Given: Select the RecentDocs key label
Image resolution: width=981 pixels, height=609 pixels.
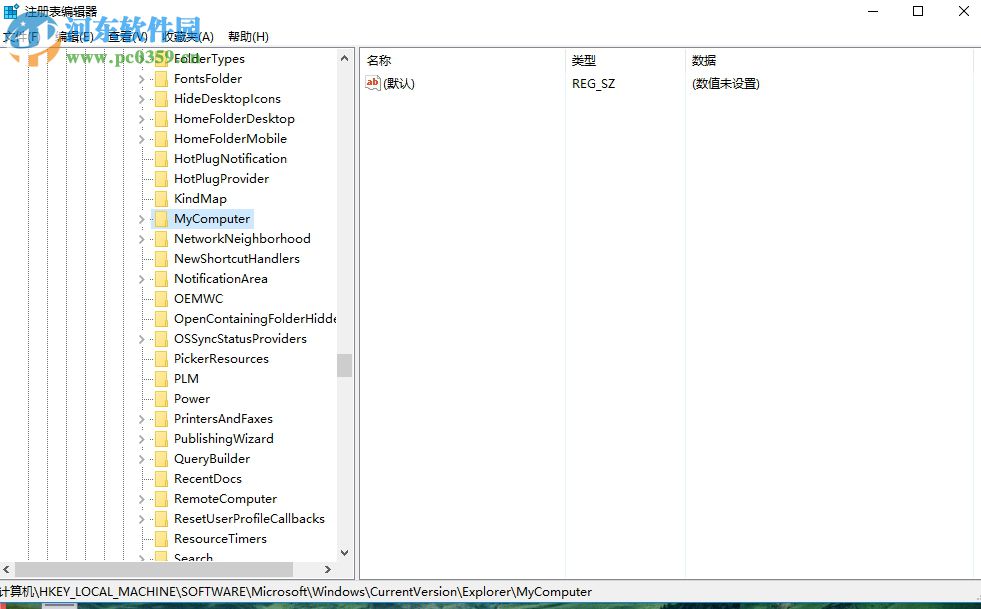Looking at the screenshot, I should 208,479.
